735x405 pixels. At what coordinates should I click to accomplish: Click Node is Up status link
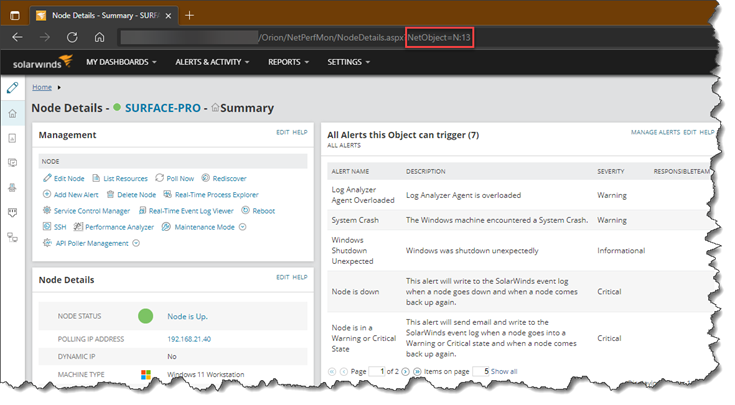pyautogui.click(x=188, y=316)
